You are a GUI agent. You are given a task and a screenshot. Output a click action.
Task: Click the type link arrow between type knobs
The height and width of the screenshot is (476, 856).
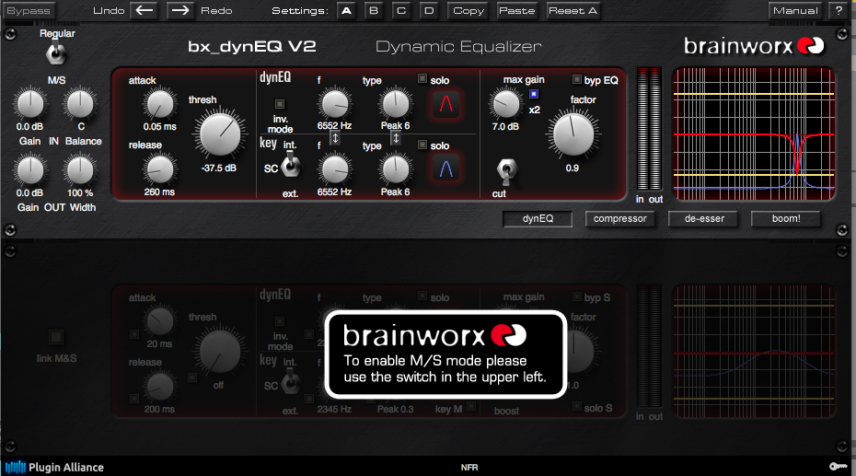click(396, 139)
